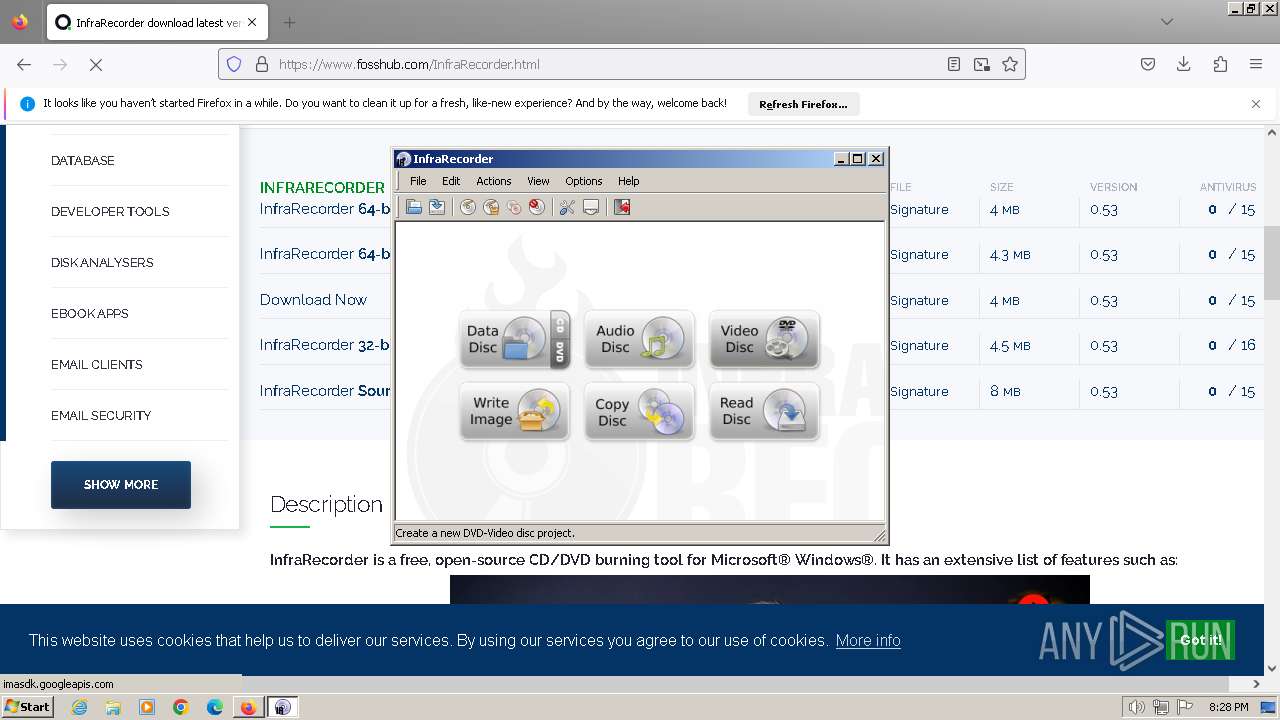Click the Copy Disc button
Screen dimensions: 1280x720
click(x=639, y=411)
